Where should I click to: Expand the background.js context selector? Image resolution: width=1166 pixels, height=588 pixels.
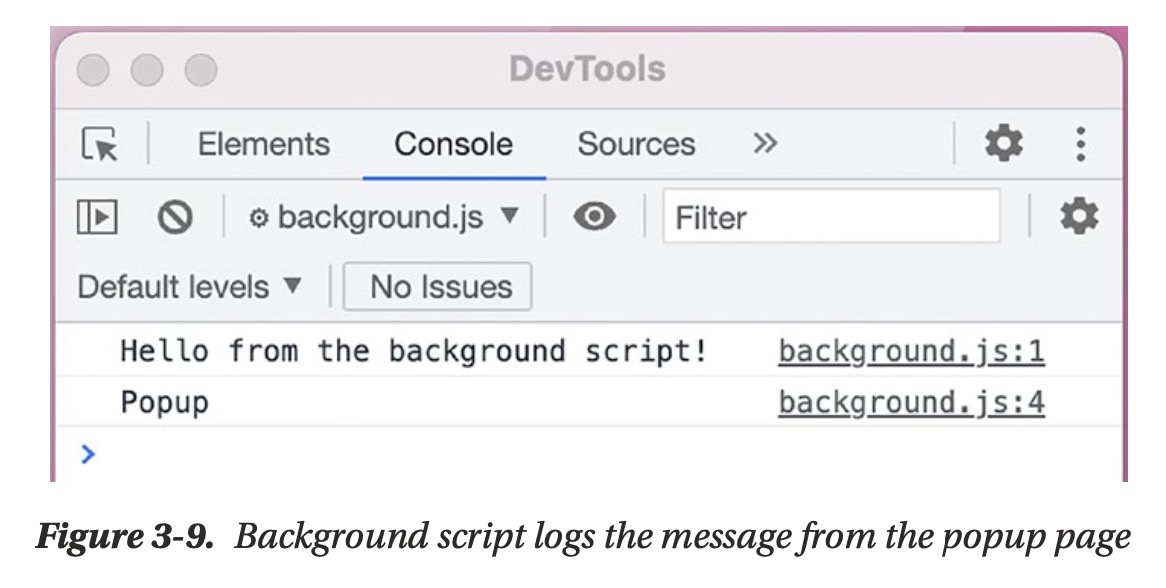point(384,217)
